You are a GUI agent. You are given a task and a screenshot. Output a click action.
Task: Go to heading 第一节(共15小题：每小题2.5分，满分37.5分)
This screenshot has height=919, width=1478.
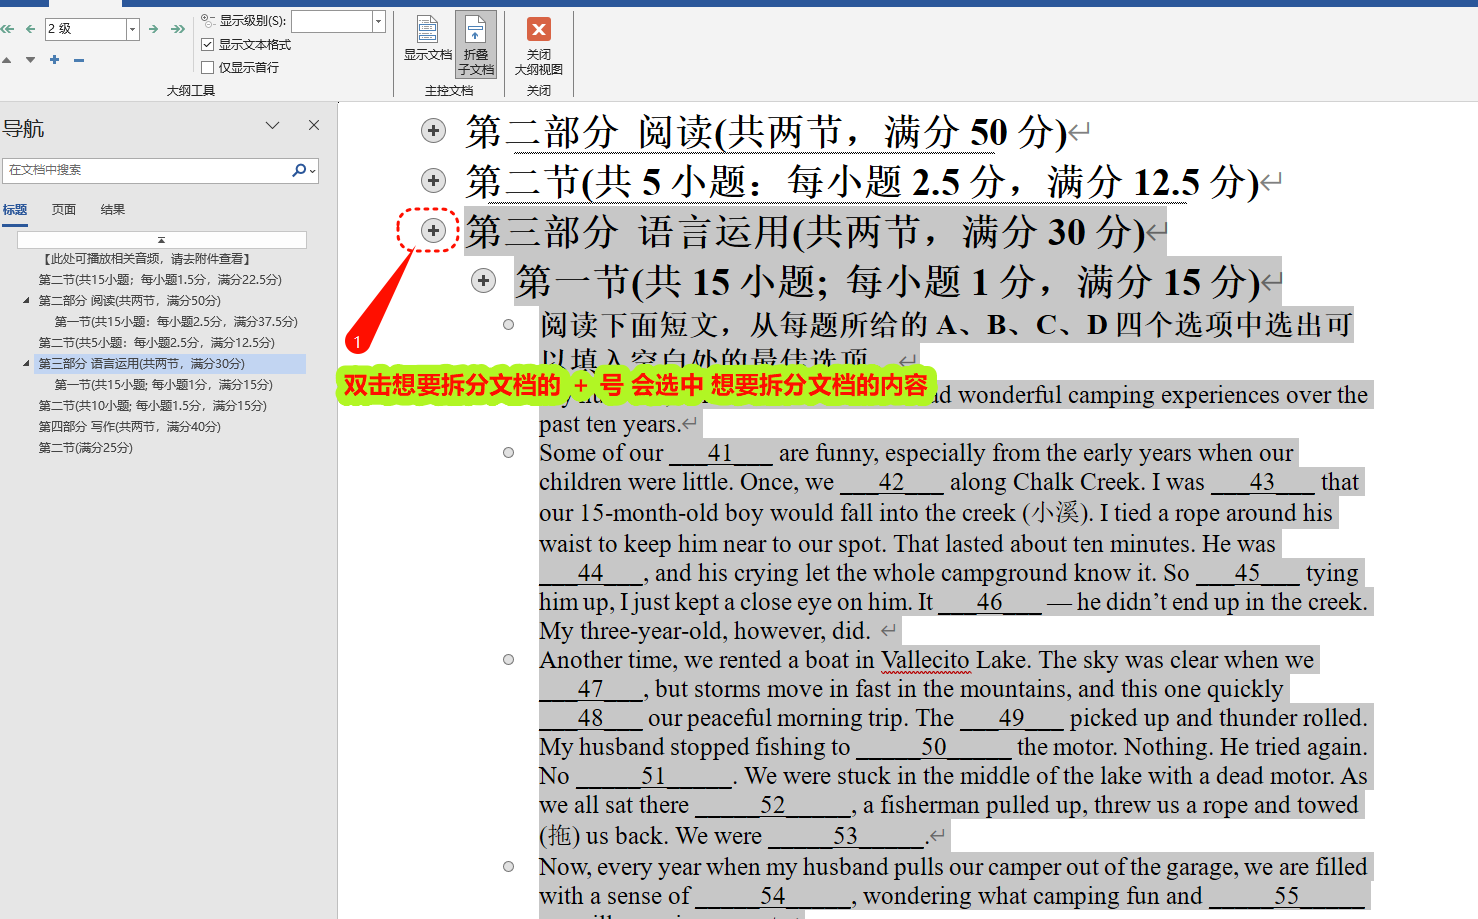[x=176, y=322]
